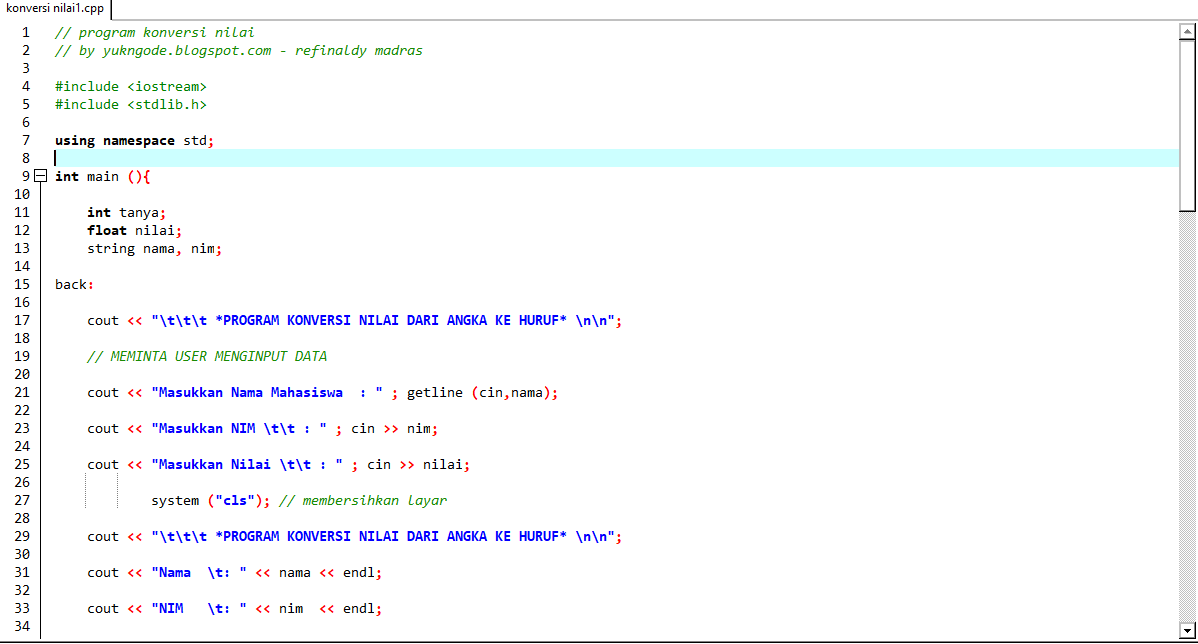Click the '#include <stdlib.h>' line
This screenshot has width=1198, height=644.
click(x=131, y=105)
